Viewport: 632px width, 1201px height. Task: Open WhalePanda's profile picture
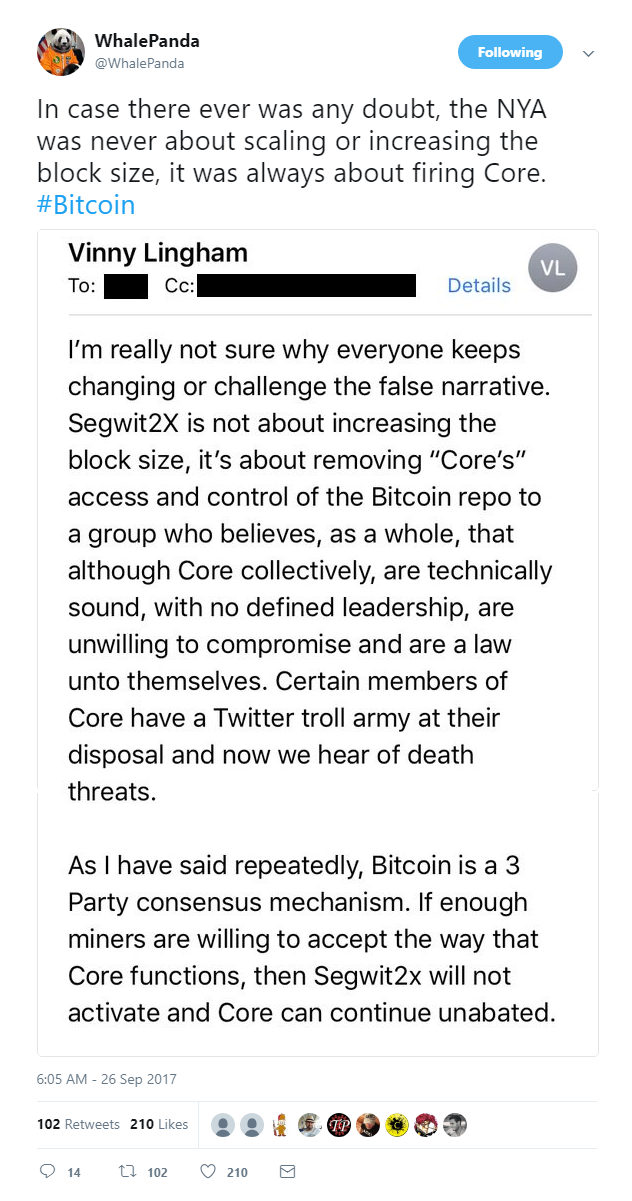coord(61,52)
